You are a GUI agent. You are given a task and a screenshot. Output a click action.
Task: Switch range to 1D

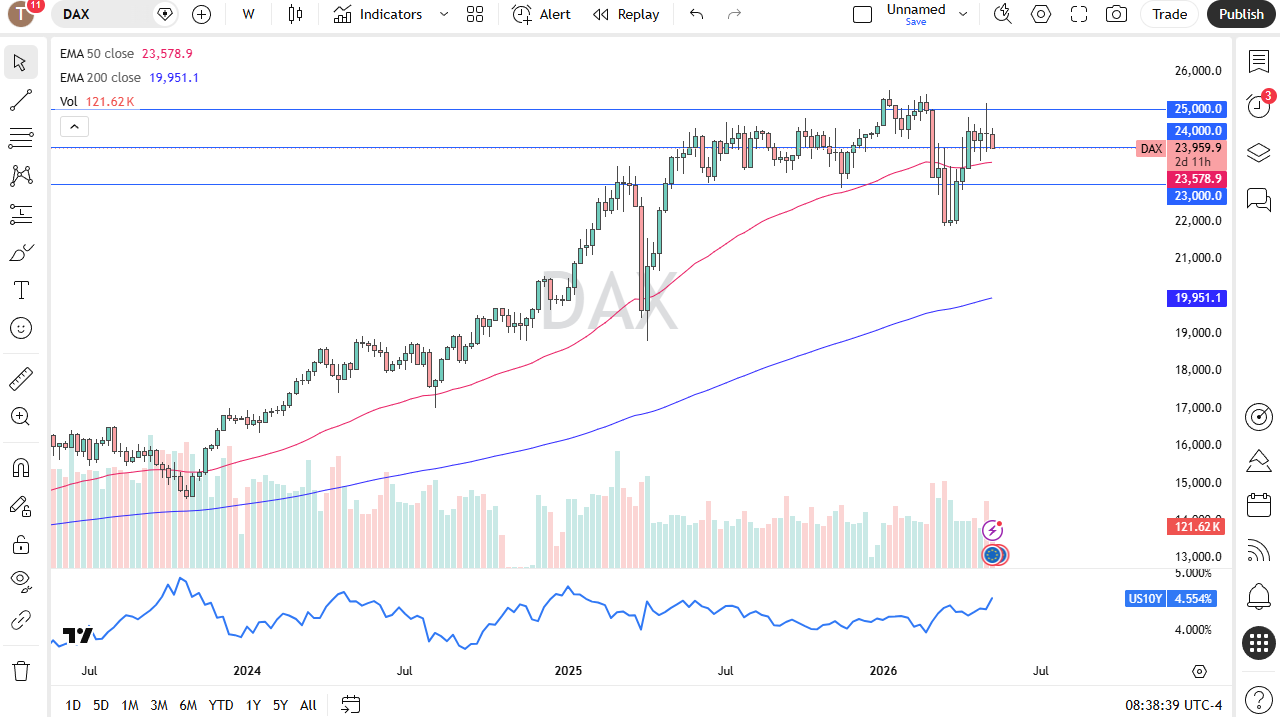(73, 705)
